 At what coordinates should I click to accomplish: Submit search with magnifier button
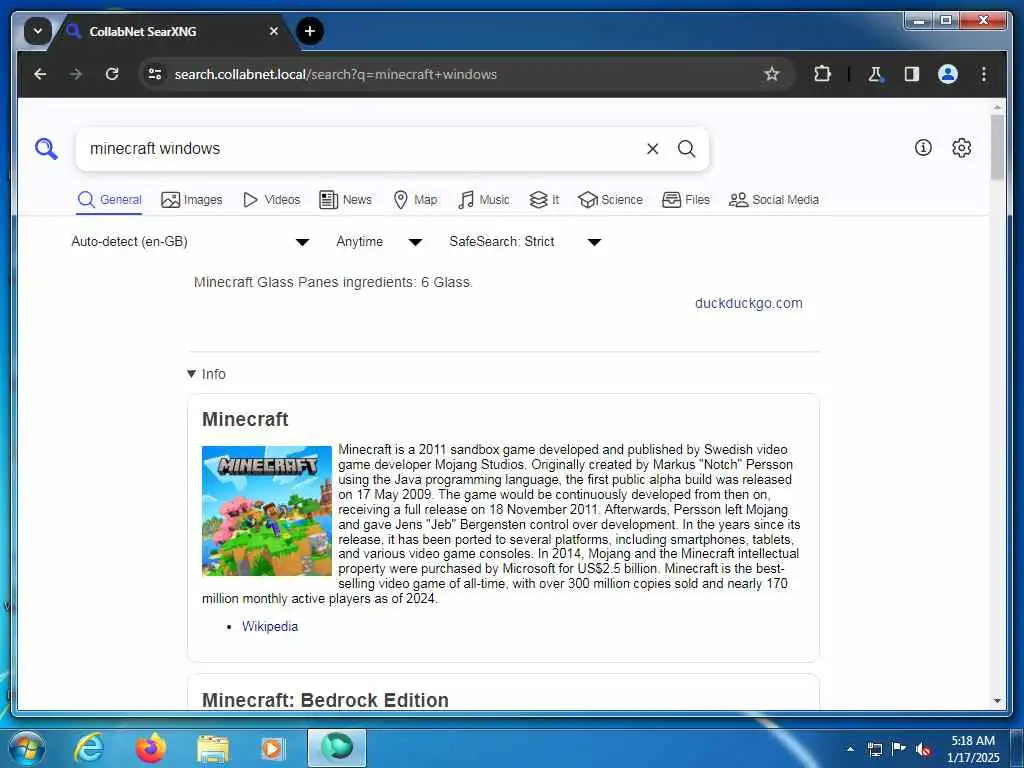pyautogui.click(x=686, y=149)
